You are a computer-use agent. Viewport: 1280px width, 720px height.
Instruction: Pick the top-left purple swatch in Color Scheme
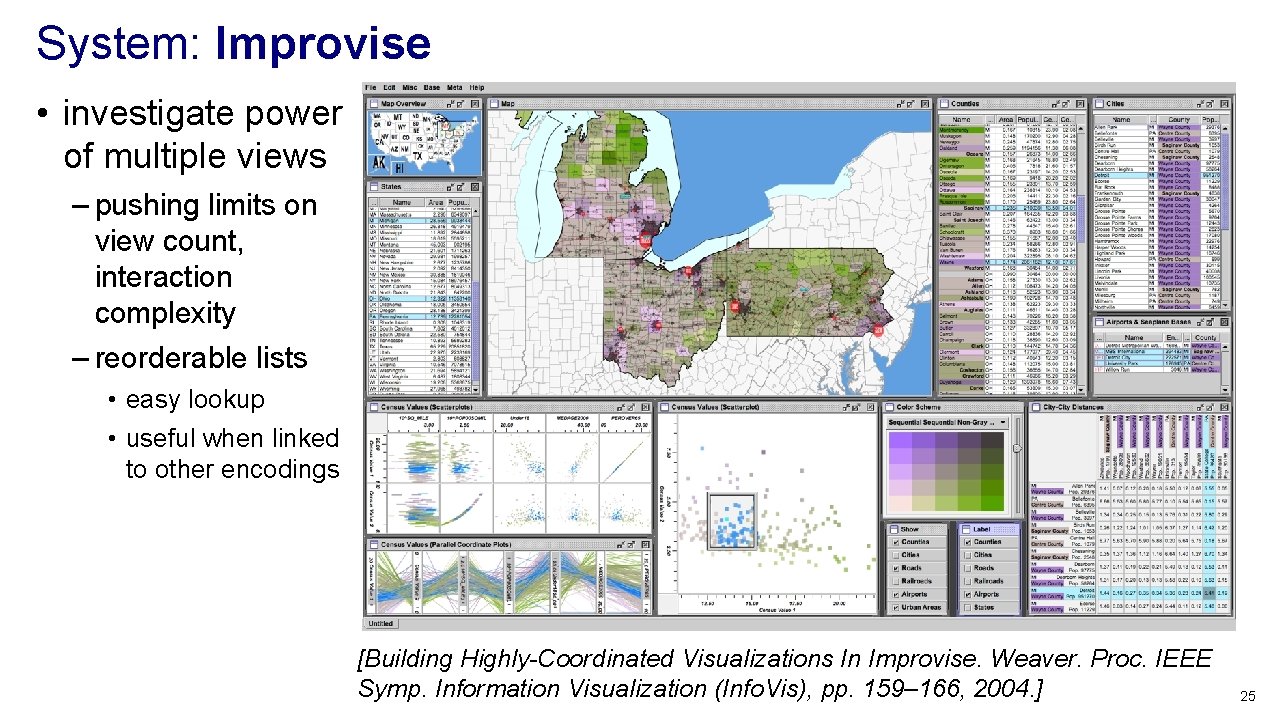click(x=901, y=440)
